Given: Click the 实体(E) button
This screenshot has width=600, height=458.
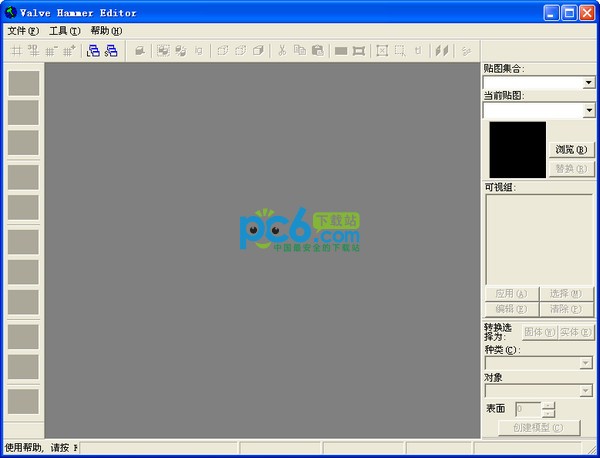Looking at the screenshot, I should (x=576, y=332).
